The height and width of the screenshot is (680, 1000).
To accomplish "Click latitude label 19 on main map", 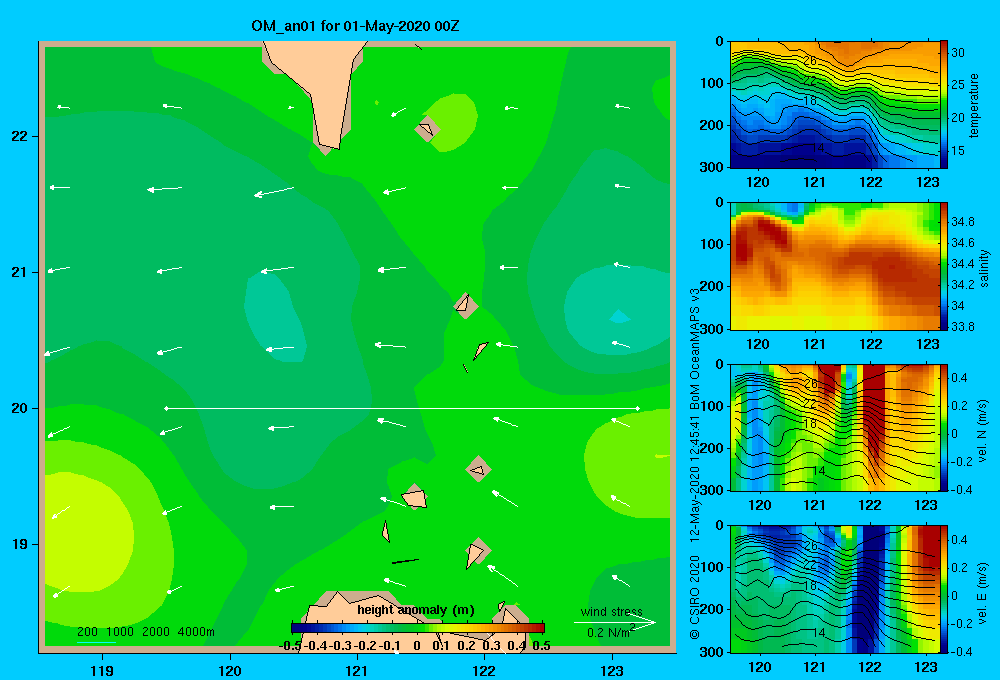I will tap(20, 544).
